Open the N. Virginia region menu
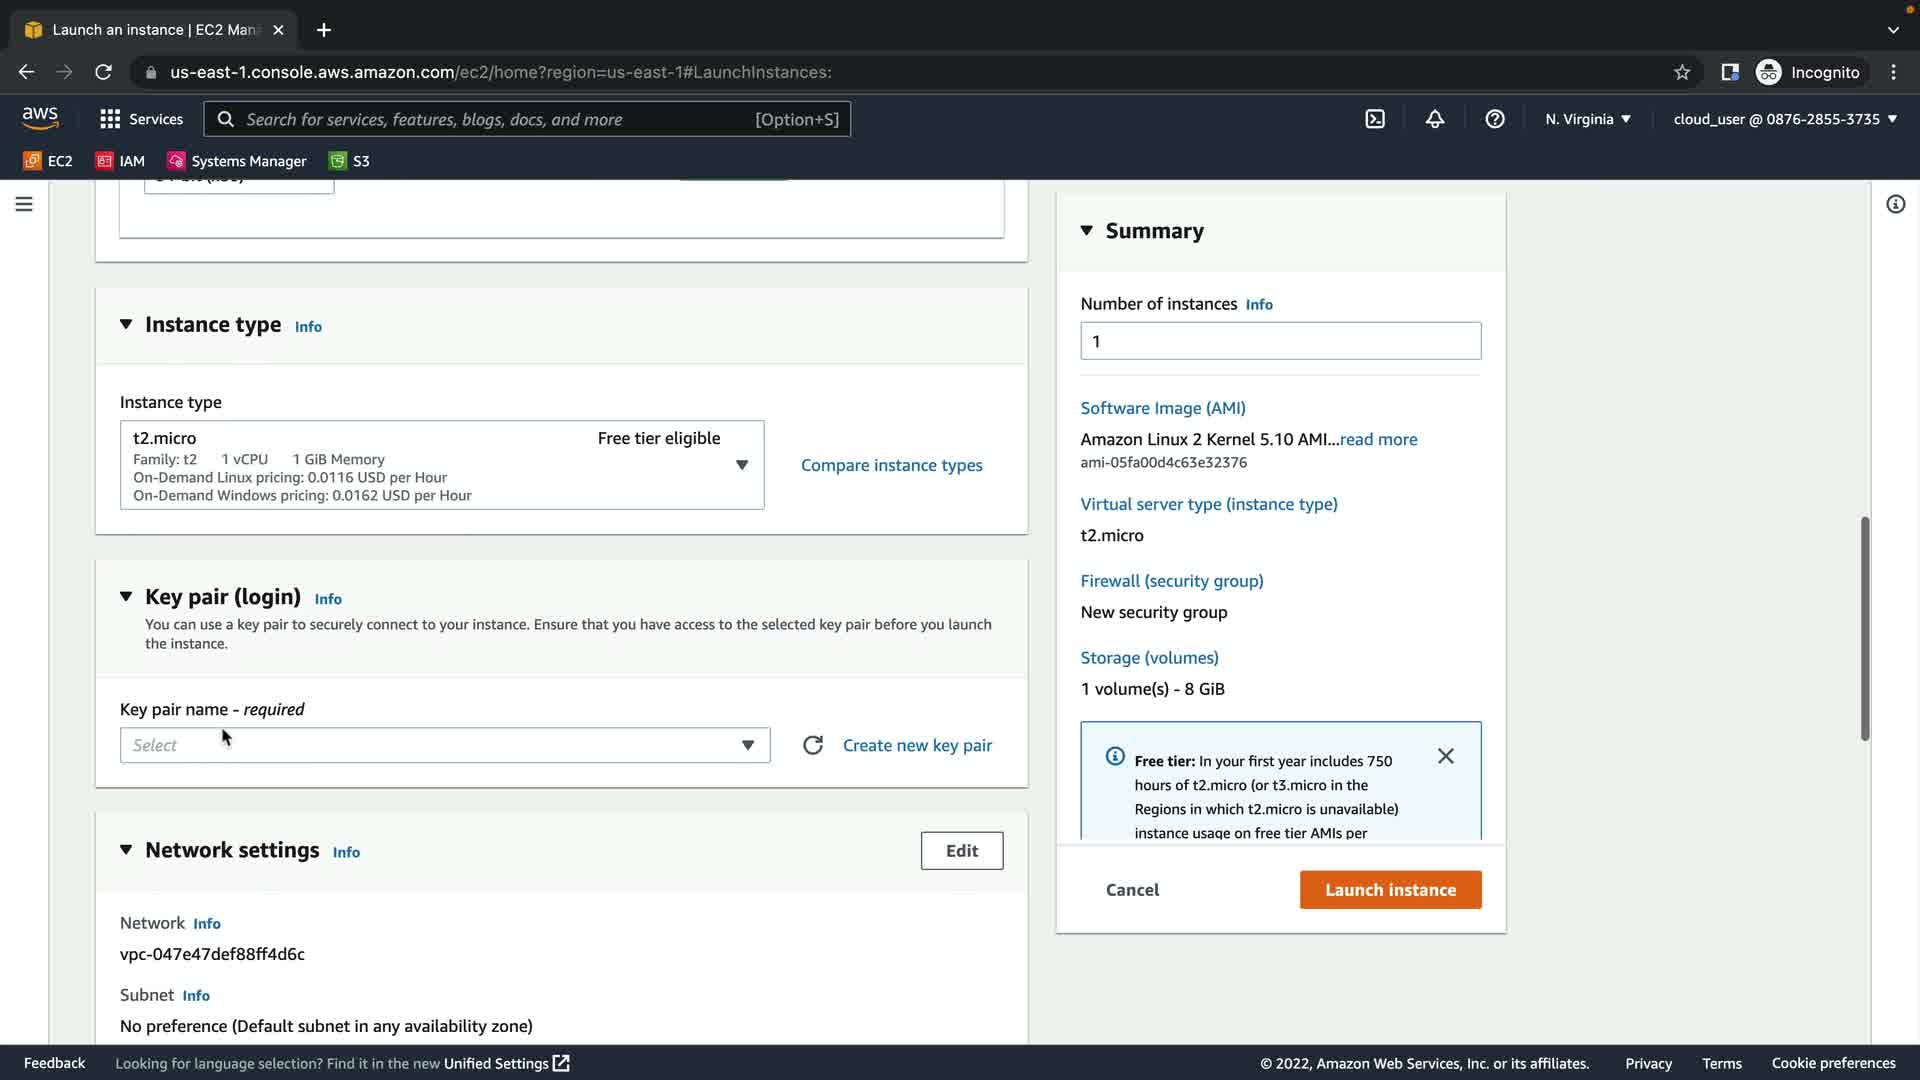Image resolution: width=1920 pixels, height=1080 pixels. [1587, 119]
